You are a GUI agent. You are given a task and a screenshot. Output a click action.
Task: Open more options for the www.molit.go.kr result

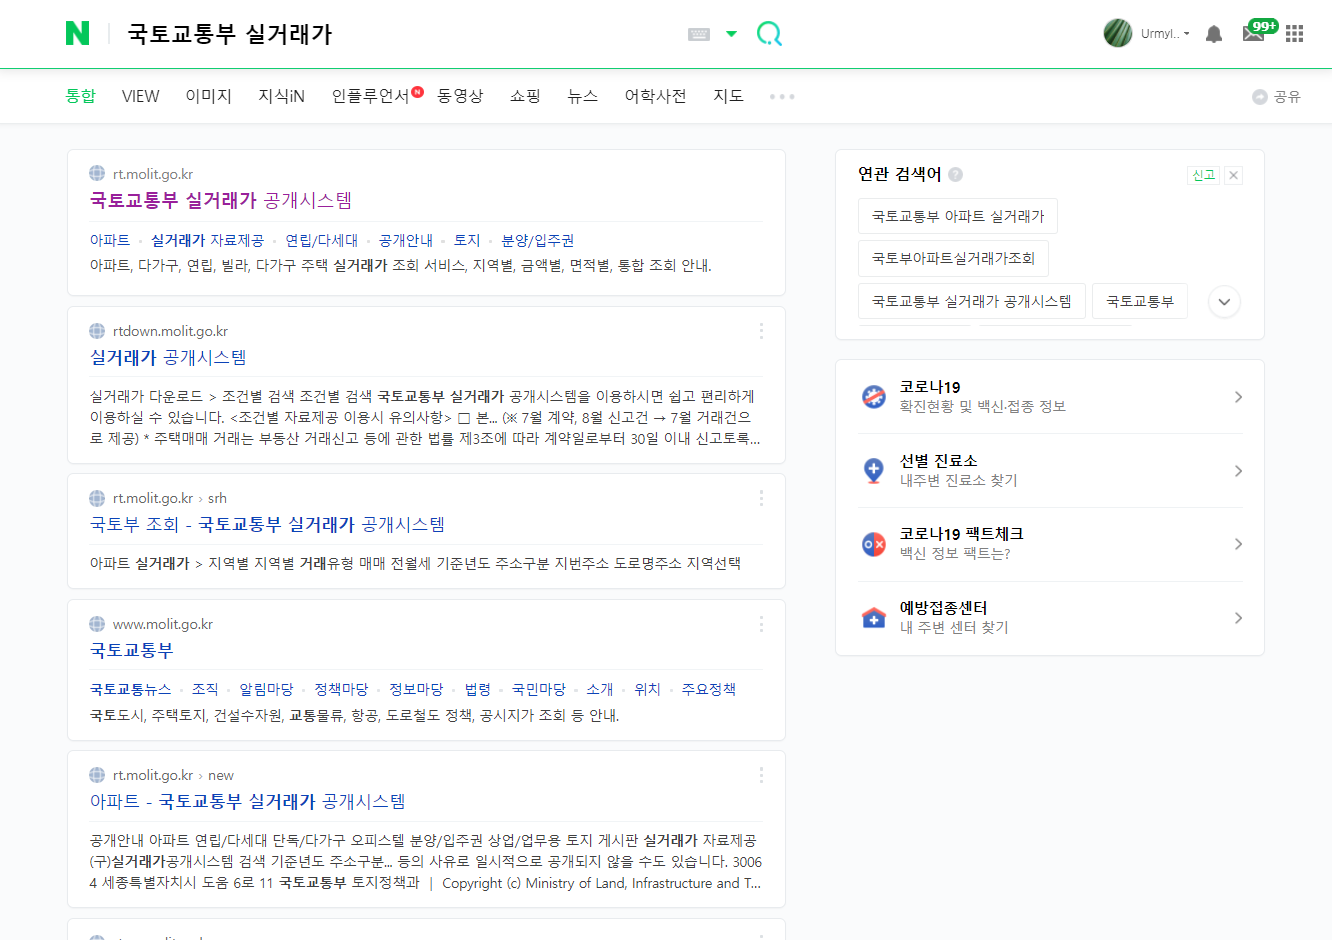click(761, 624)
